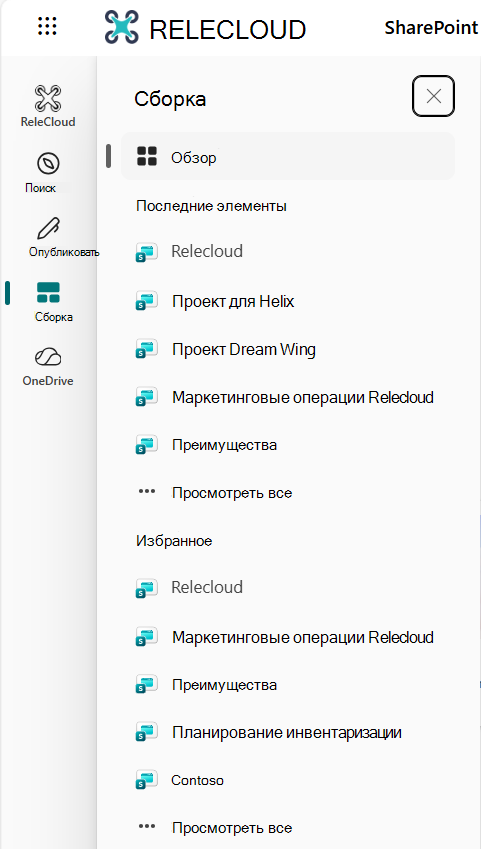Open the Contoso site link
Screen dimensions: 481x849
pyautogui.click(x=197, y=780)
